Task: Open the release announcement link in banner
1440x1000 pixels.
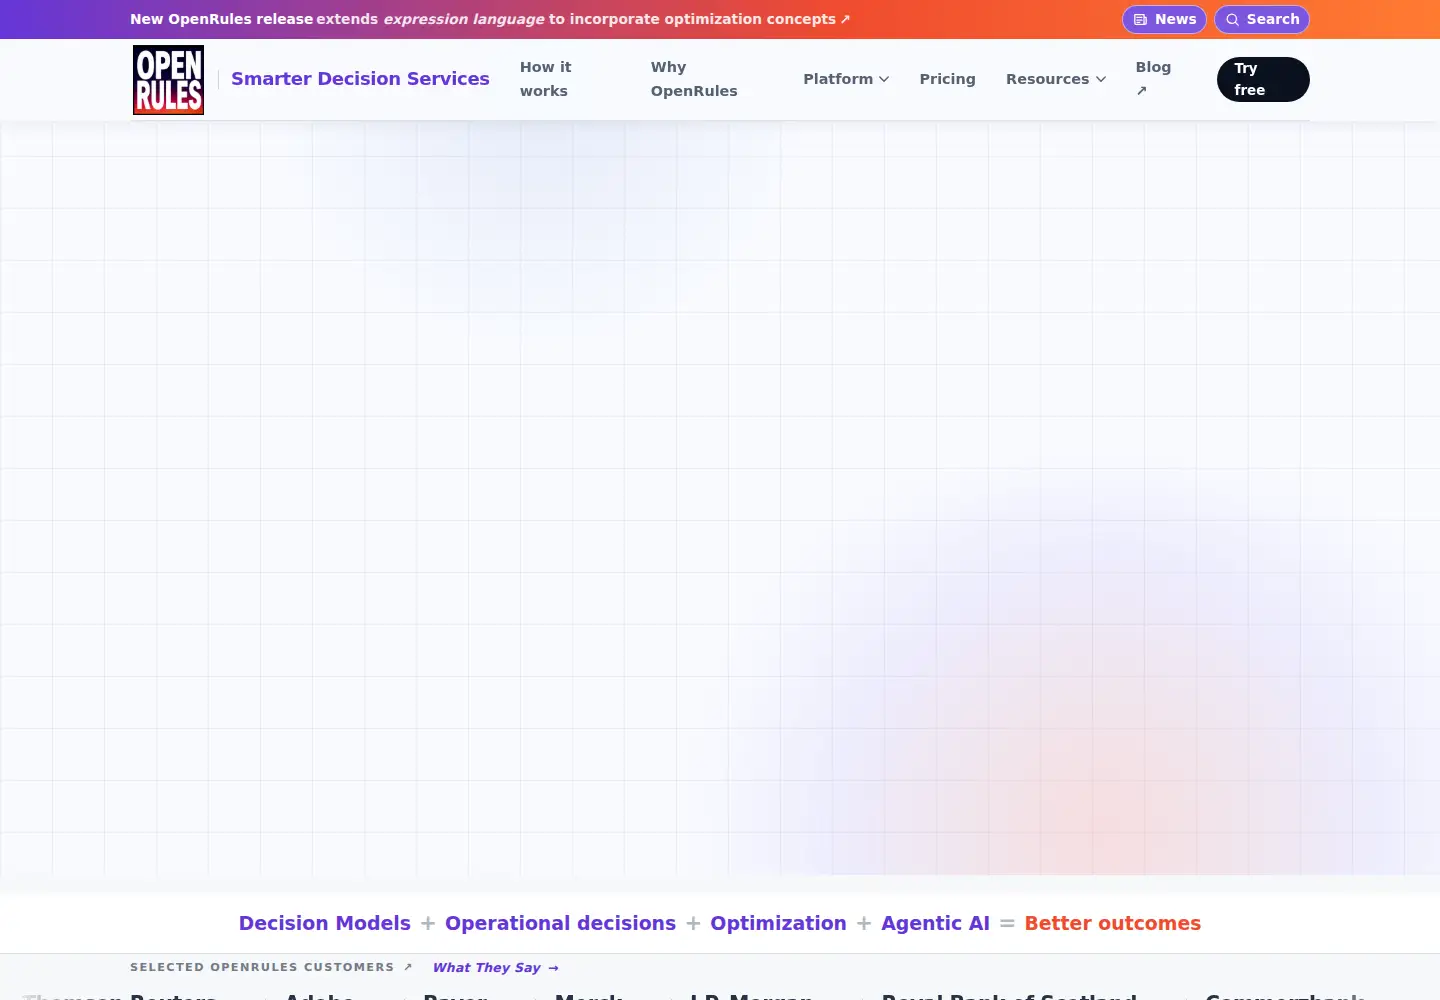Action: pos(490,19)
